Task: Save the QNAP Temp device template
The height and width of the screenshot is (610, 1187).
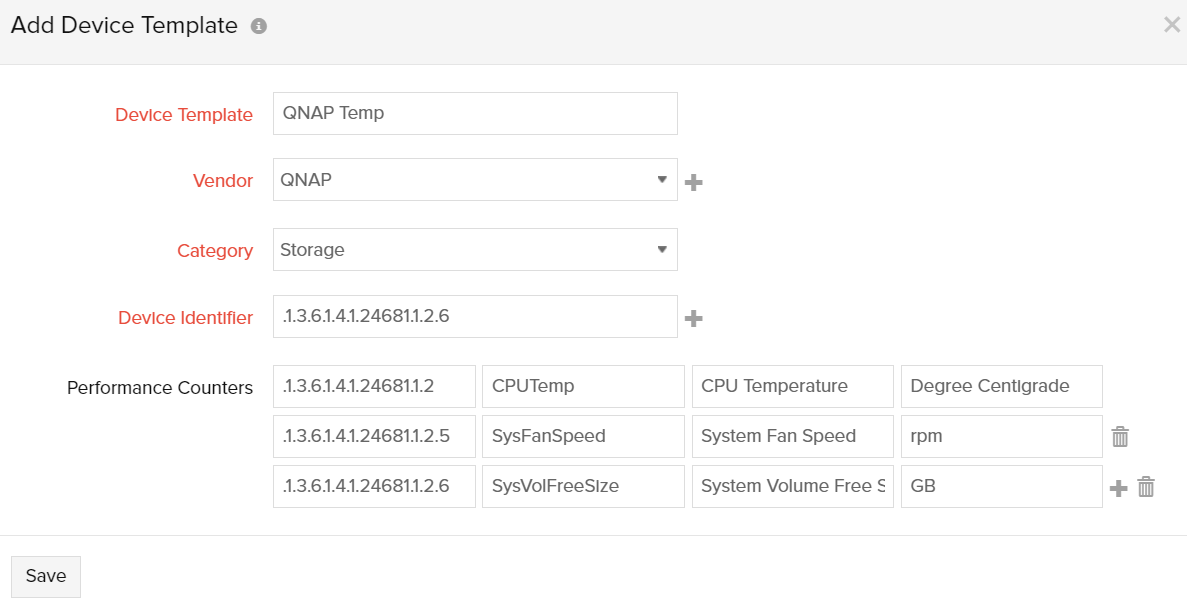Action: tap(45, 576)
